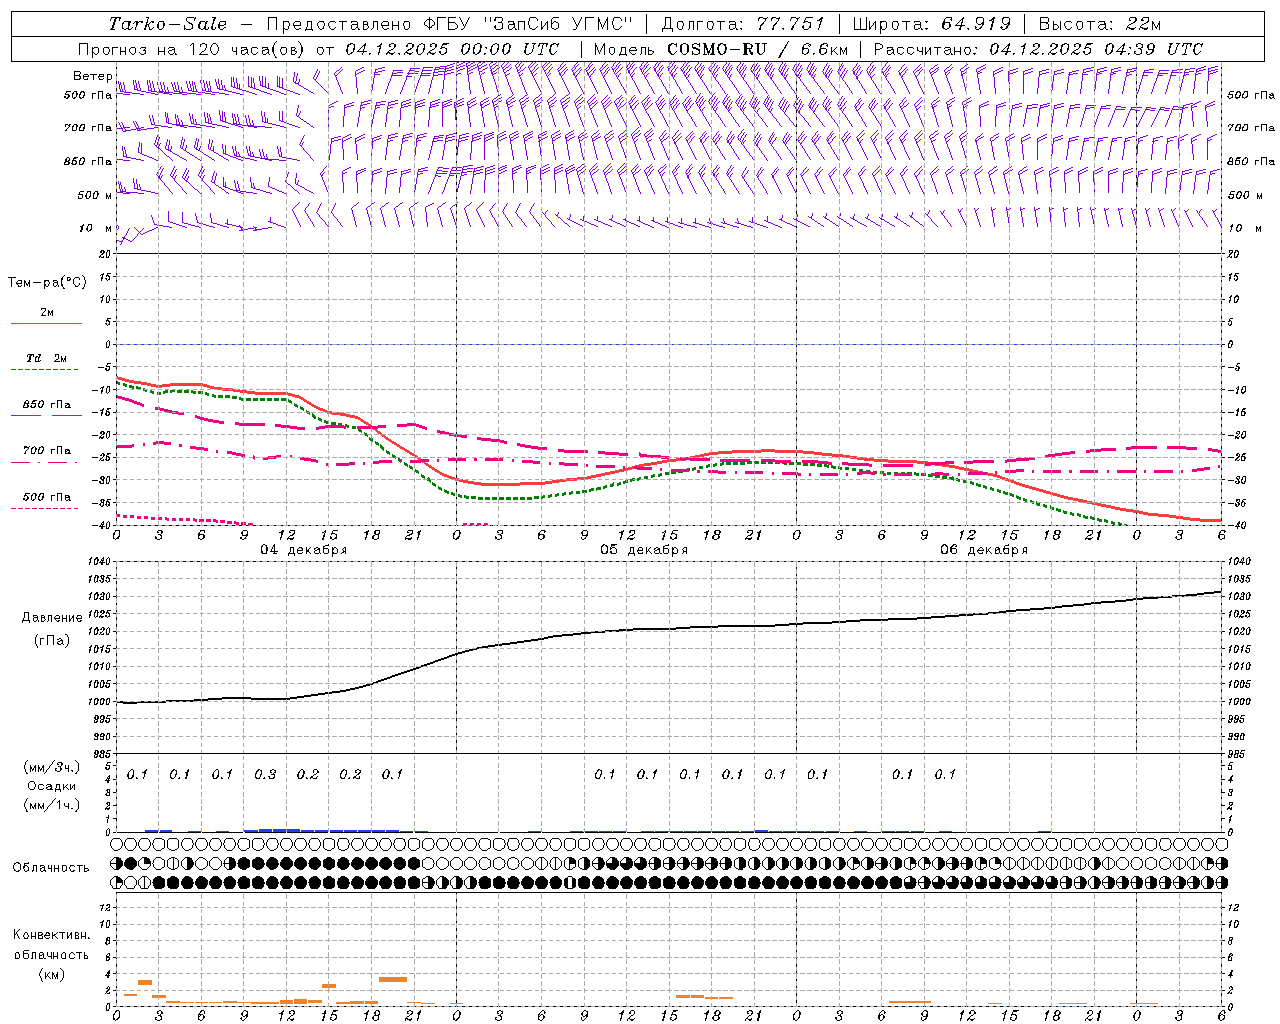Select the Td 2м dew point legend
The height and width of the screenshot is (1024, 1280).
tap(46, 359)
